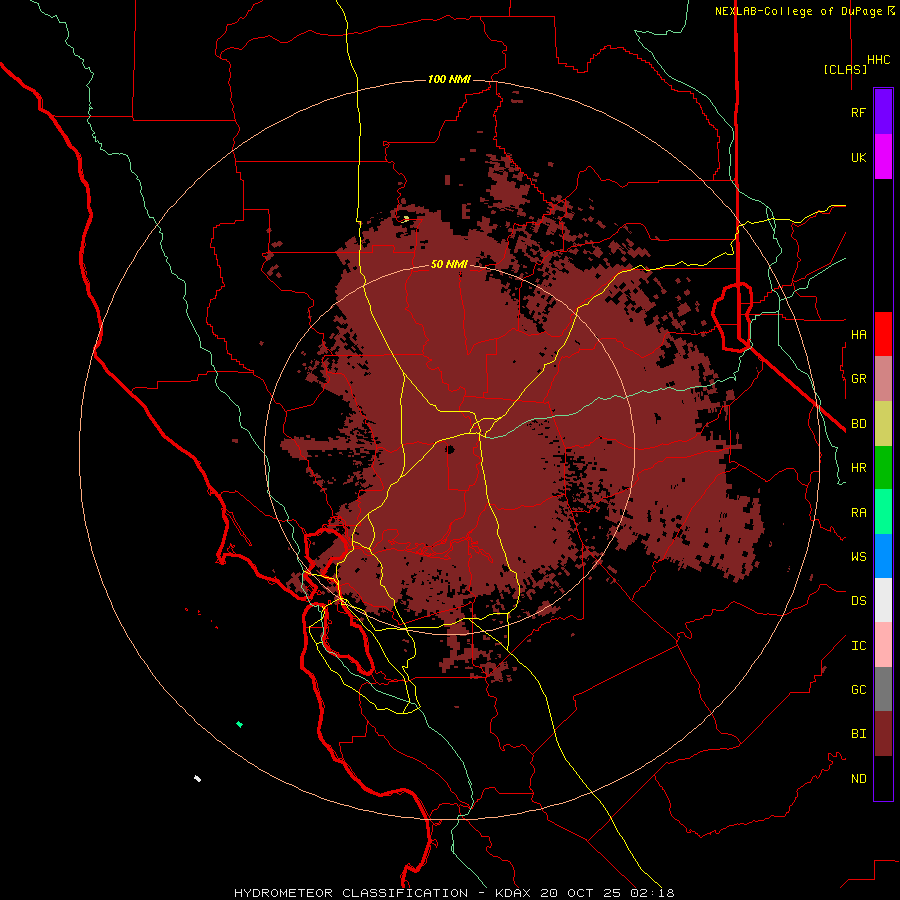Pick the RA light green swatch
Screen dimensions: 900x900
click(883, 512)
